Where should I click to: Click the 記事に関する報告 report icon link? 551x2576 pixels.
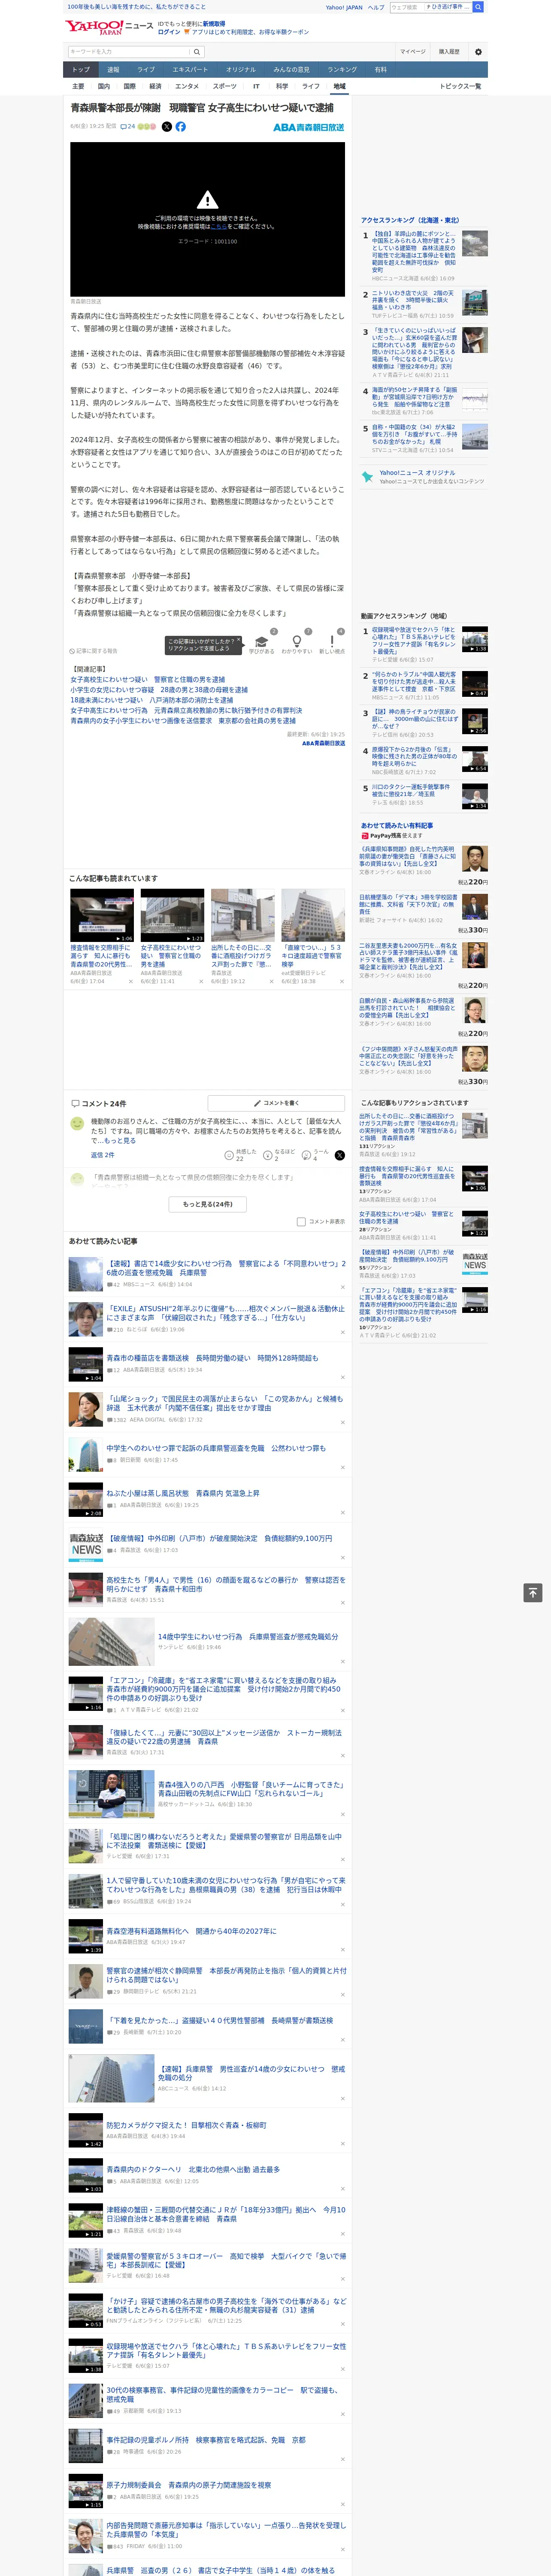click(x=95, y=651)
